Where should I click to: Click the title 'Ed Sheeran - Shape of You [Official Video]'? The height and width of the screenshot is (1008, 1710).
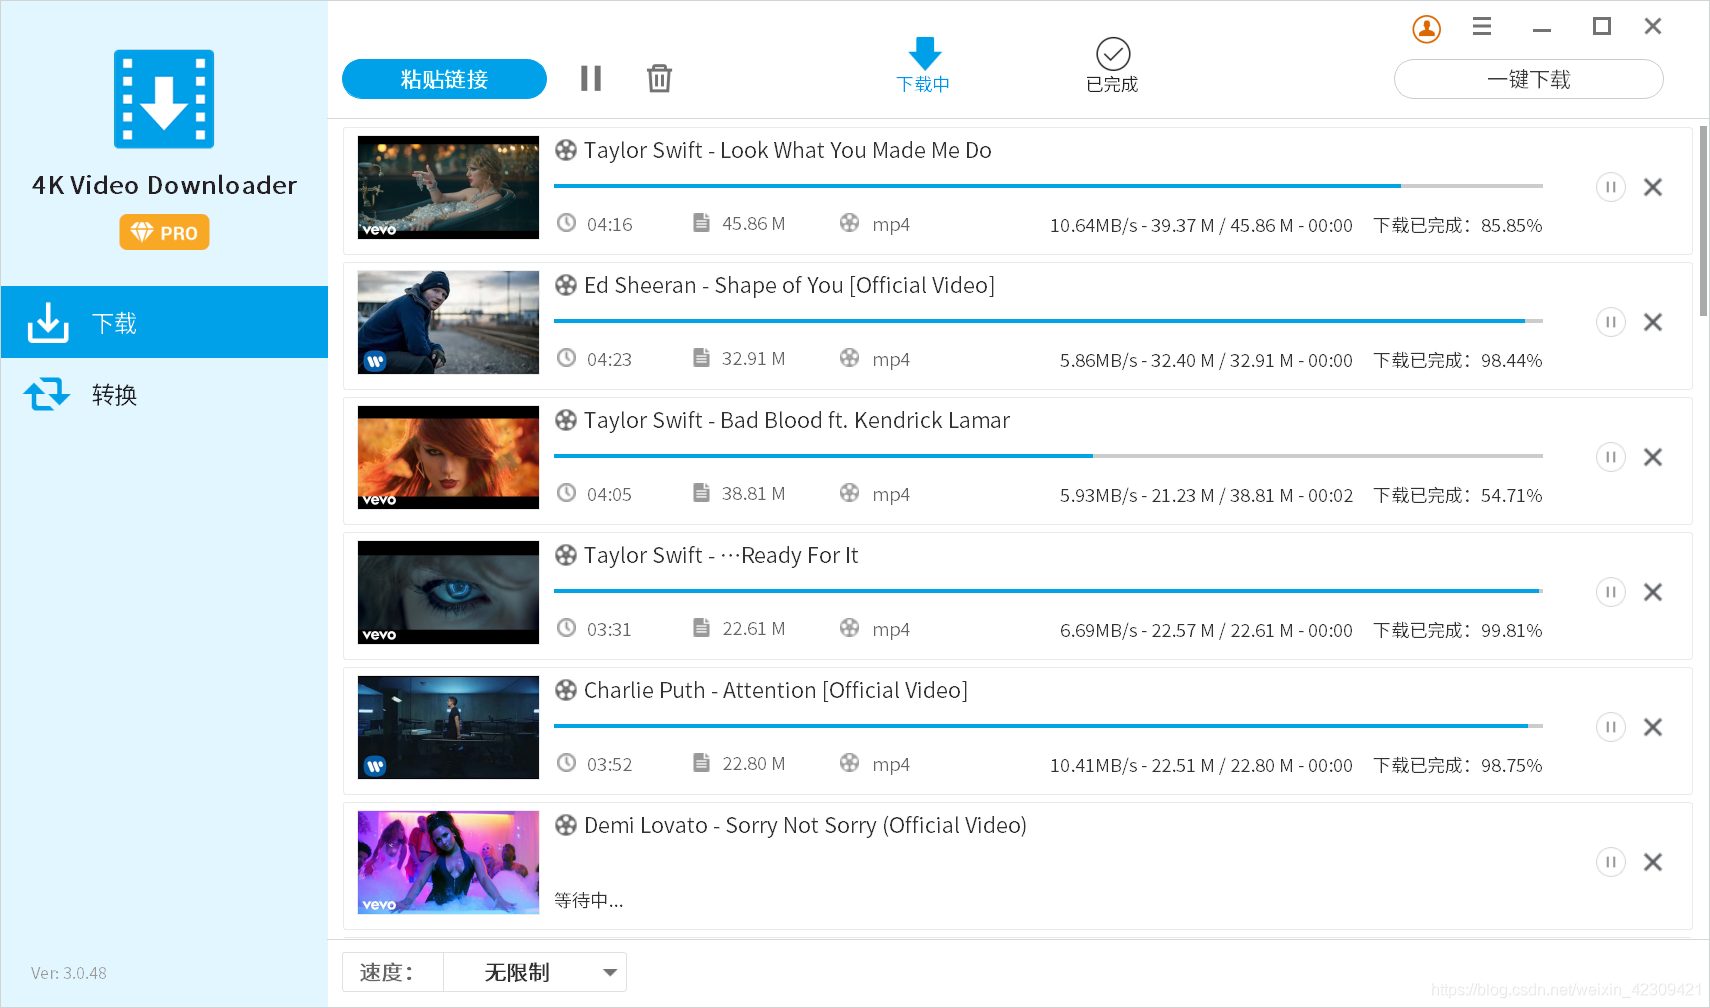click(789, 285)
